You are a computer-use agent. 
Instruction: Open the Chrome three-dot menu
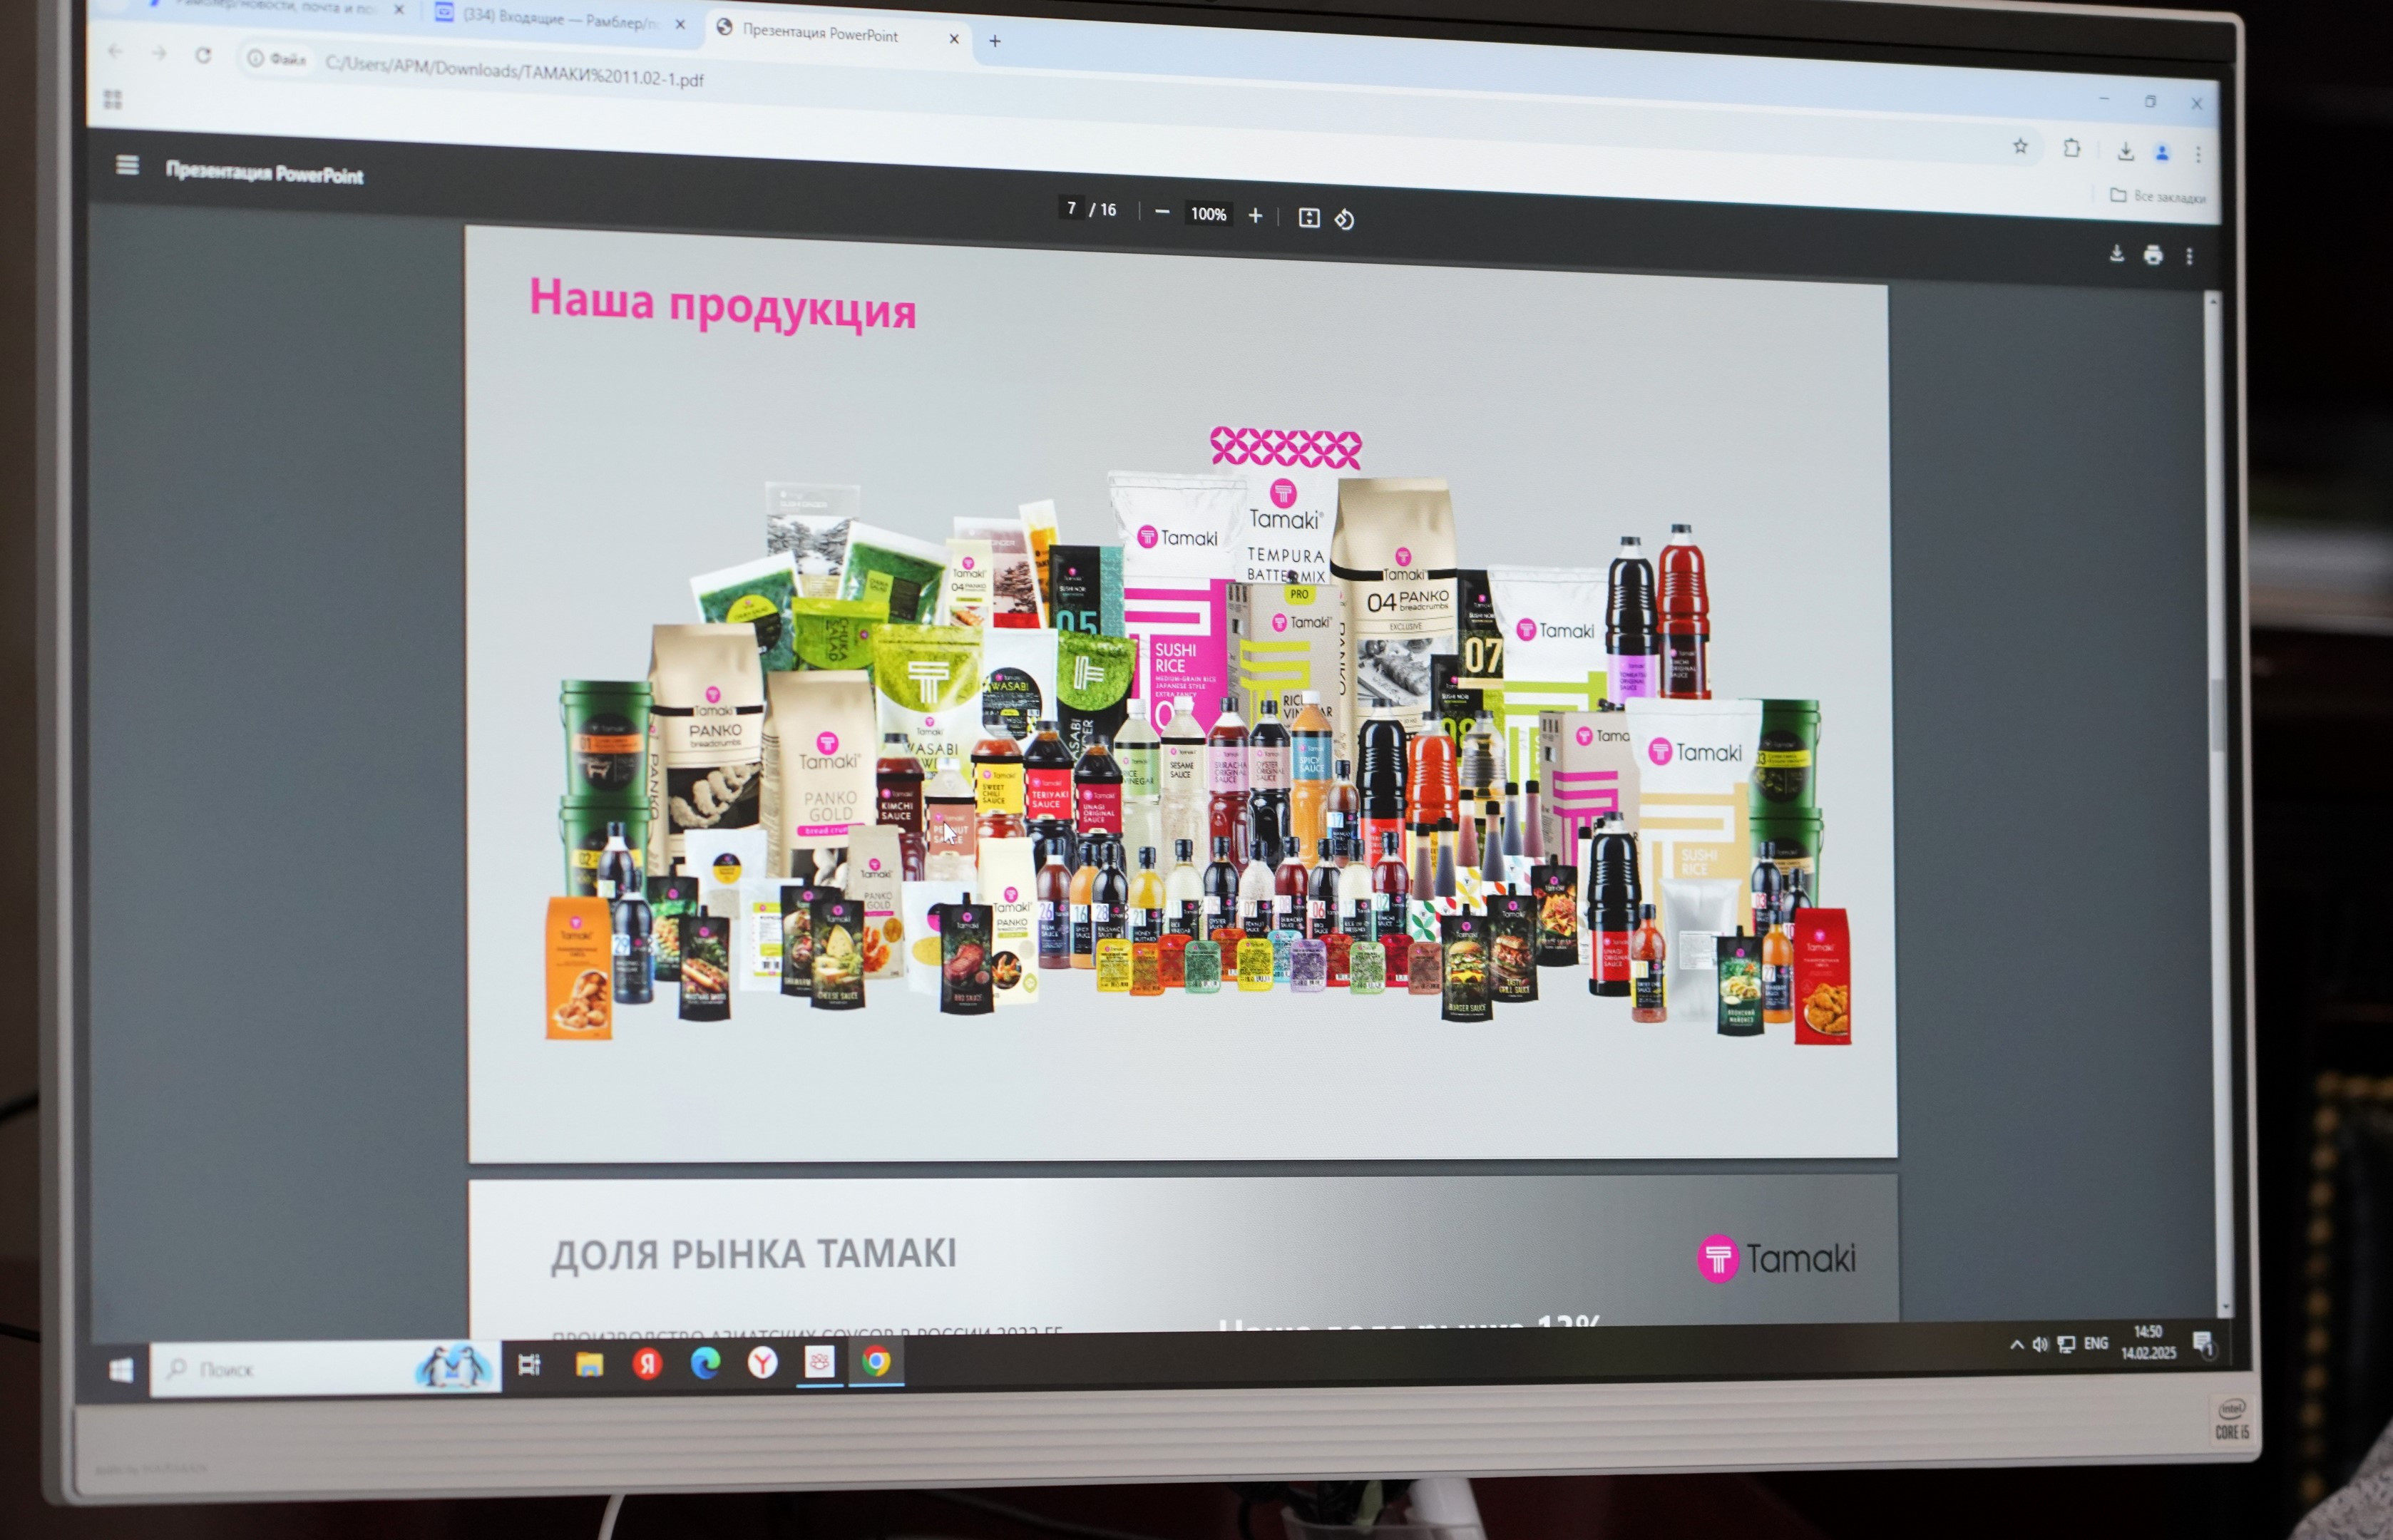(2198, 154)
